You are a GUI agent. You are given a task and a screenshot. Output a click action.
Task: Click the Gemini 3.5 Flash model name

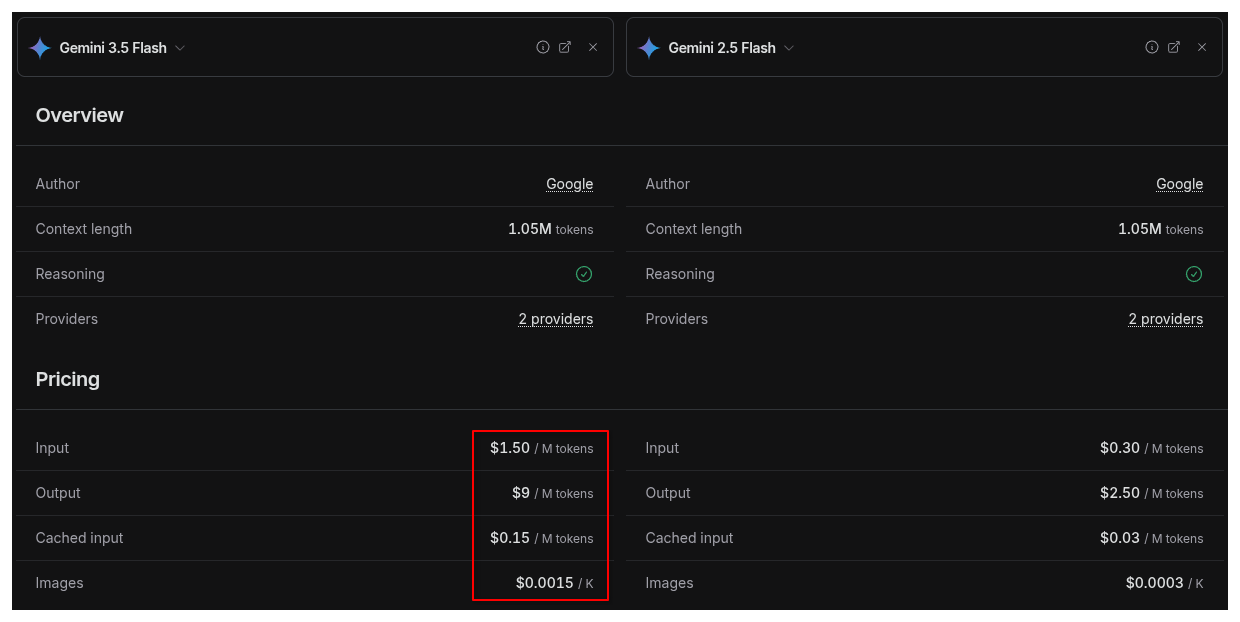click(x=113, y=48)
